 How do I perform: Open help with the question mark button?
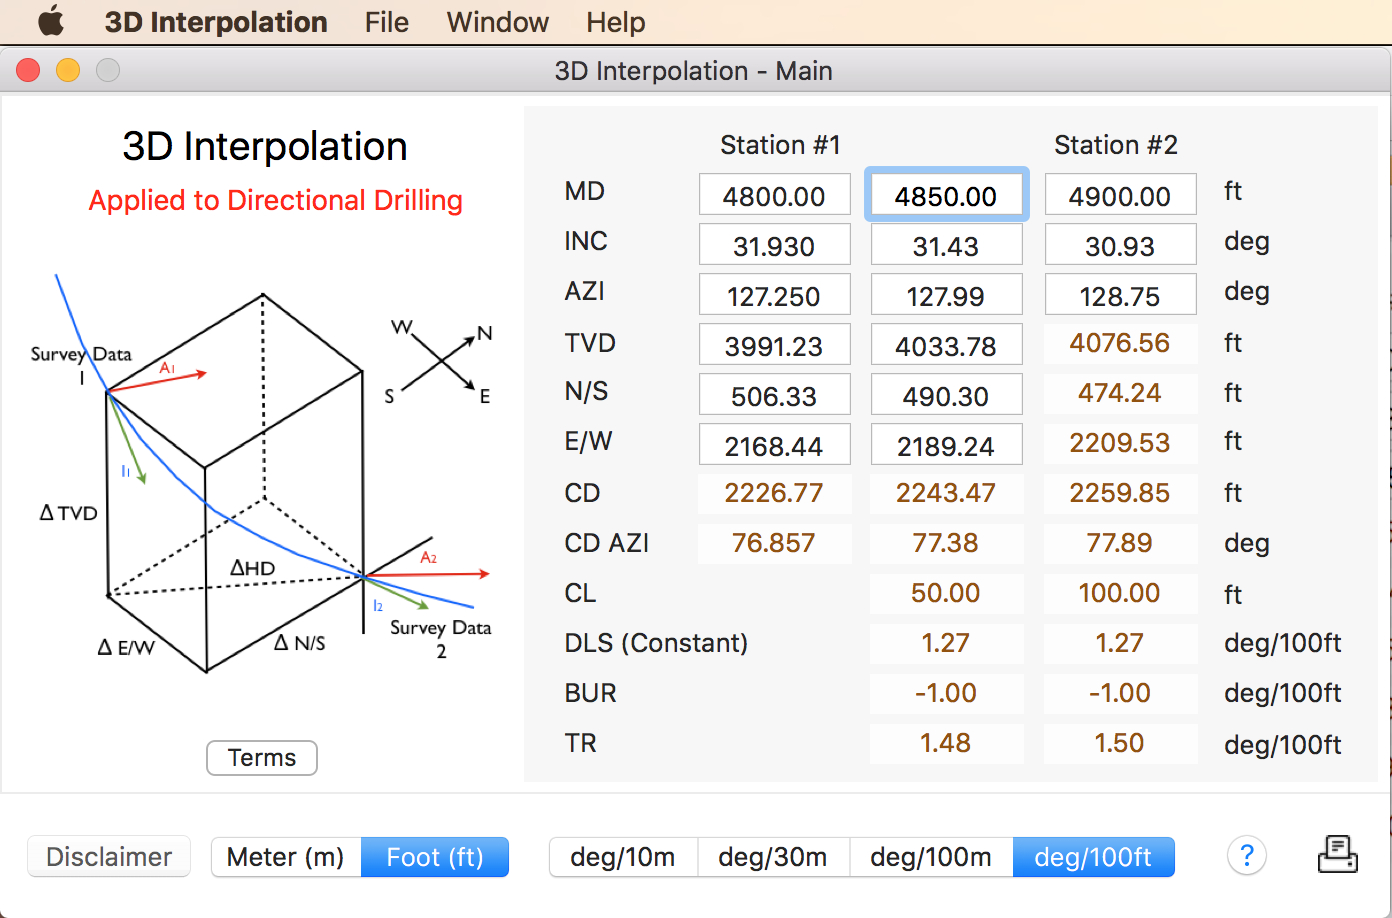1246,856
